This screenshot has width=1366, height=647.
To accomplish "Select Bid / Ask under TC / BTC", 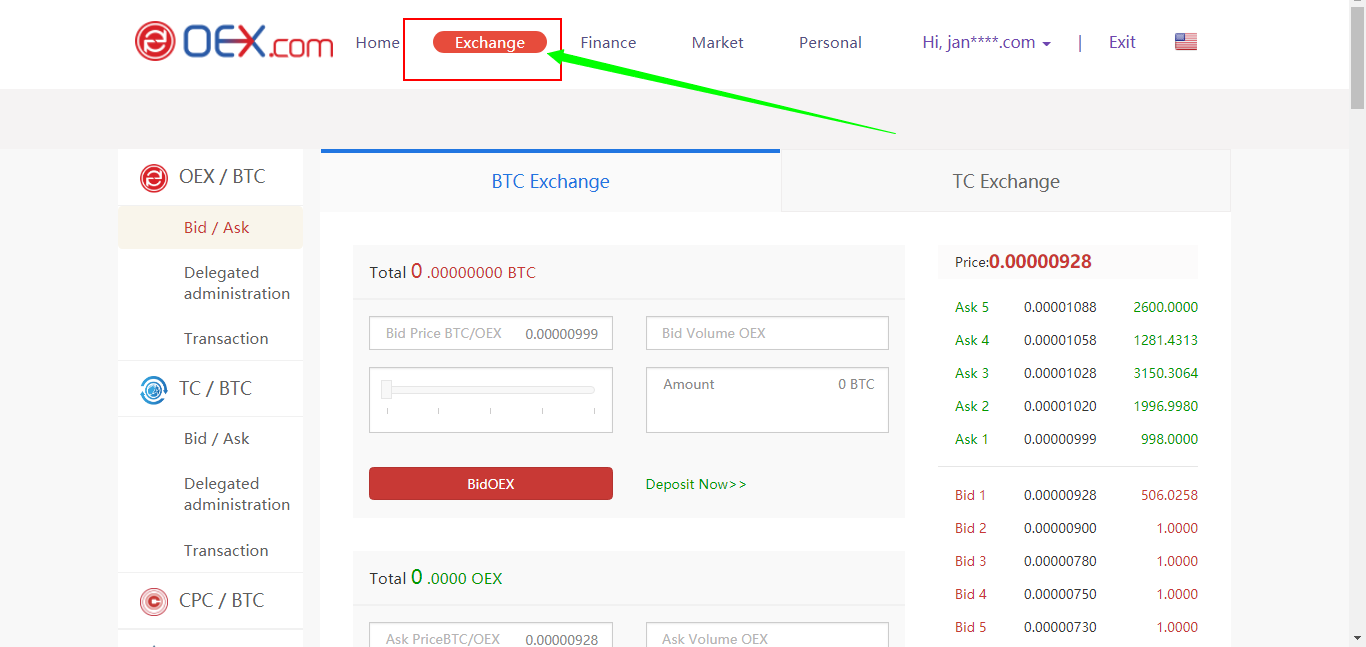I will click(x=217, y=438).
